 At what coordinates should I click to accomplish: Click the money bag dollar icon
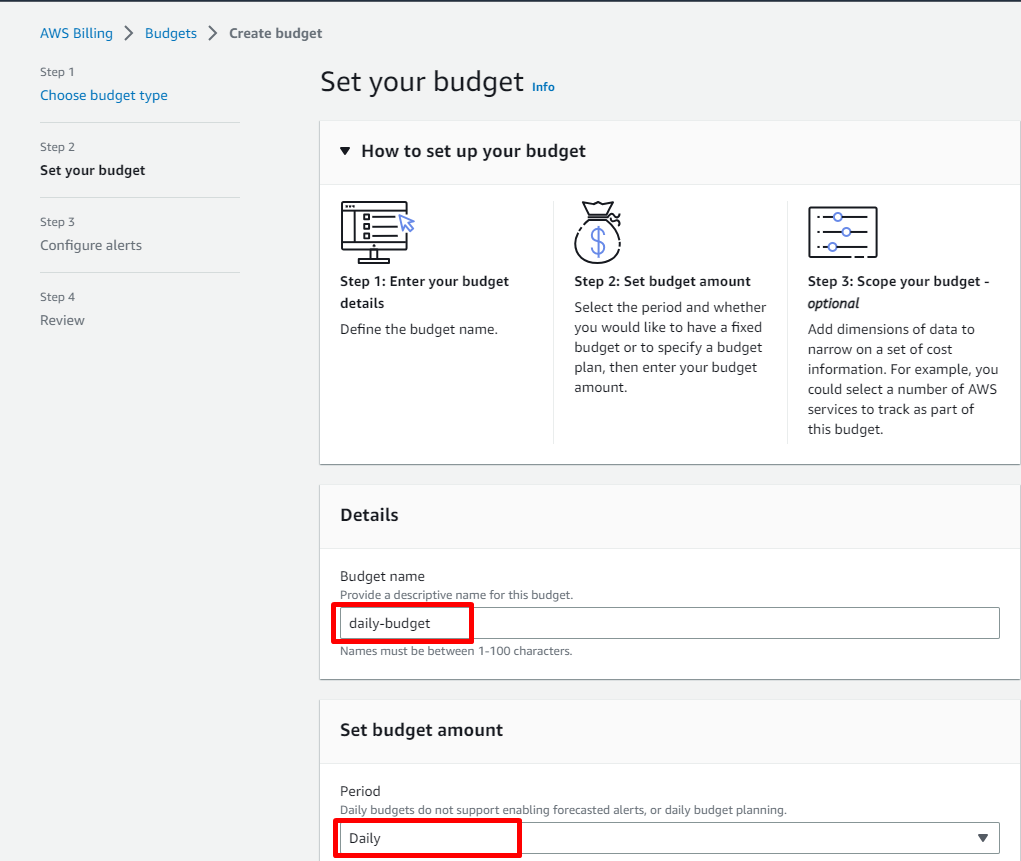click(x=597, y=232)
